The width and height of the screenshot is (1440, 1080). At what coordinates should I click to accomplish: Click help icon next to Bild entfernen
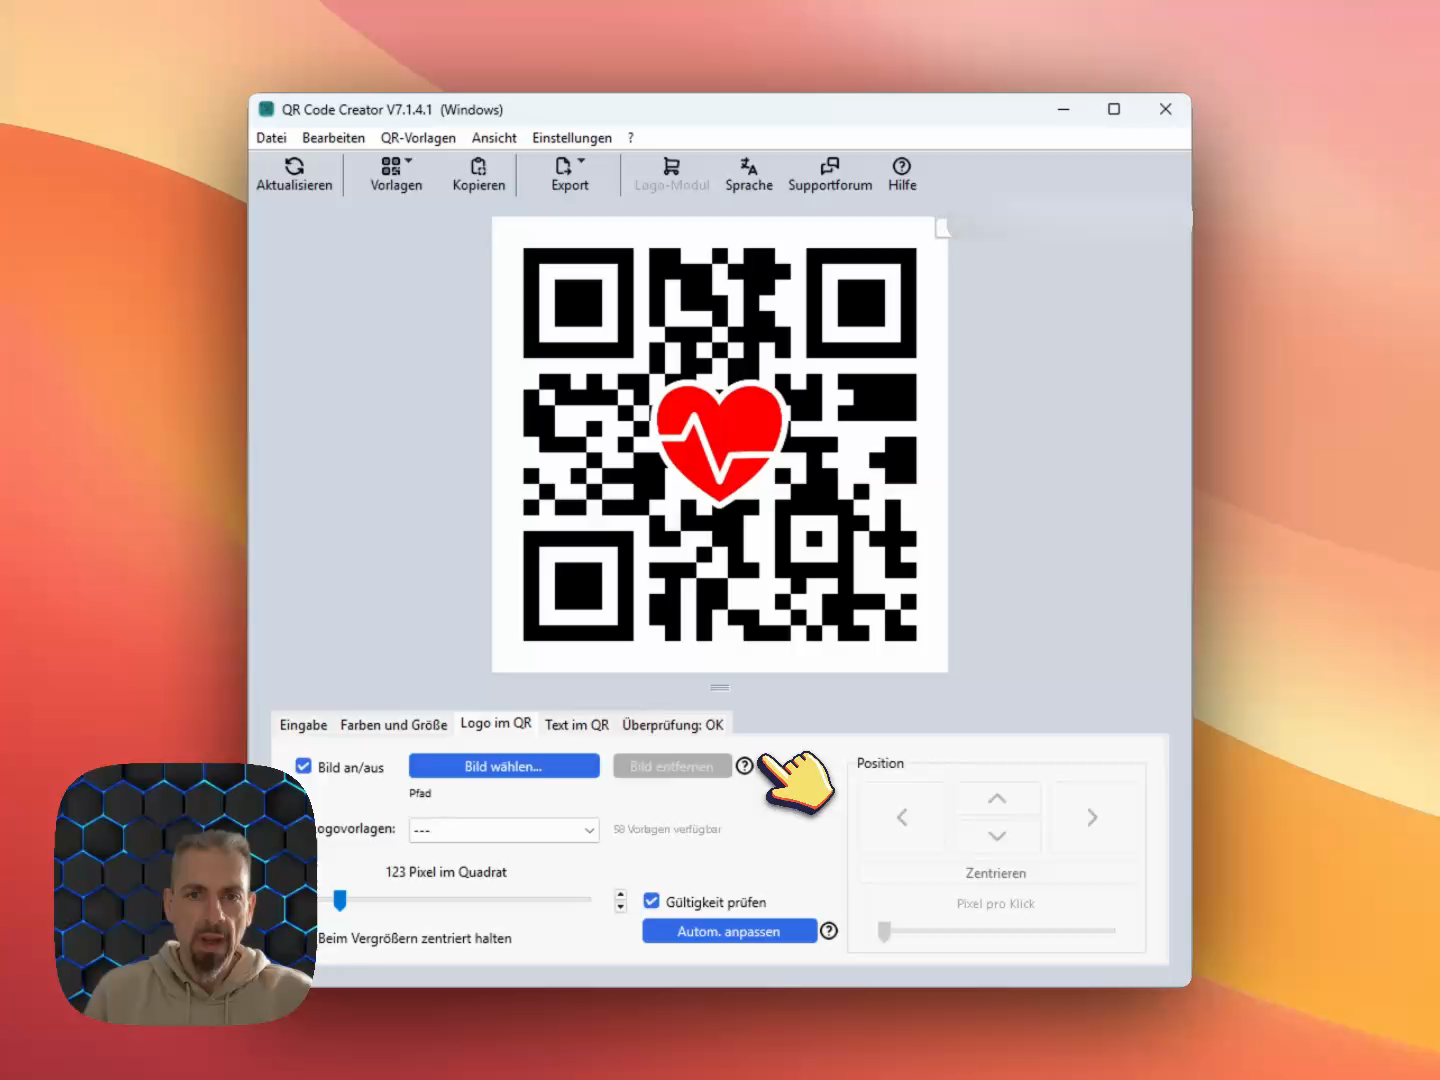pos(745,766)
